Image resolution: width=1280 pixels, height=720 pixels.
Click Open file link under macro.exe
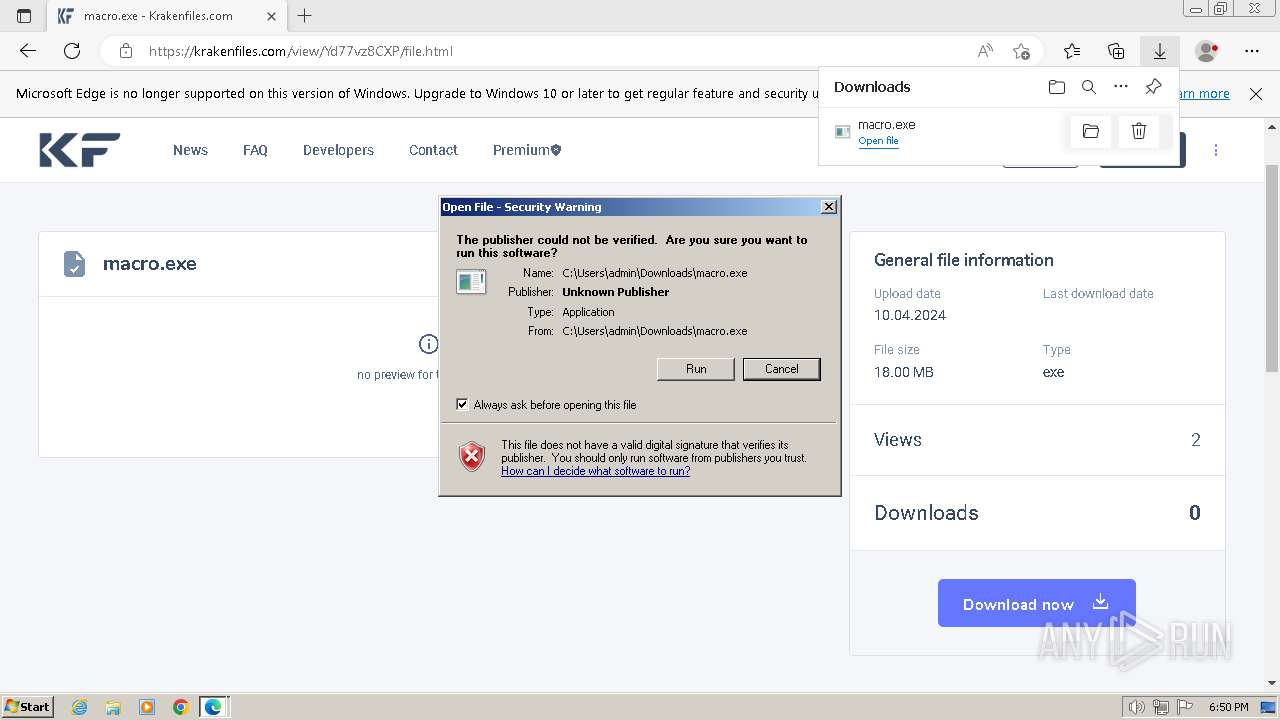(878, 141)
